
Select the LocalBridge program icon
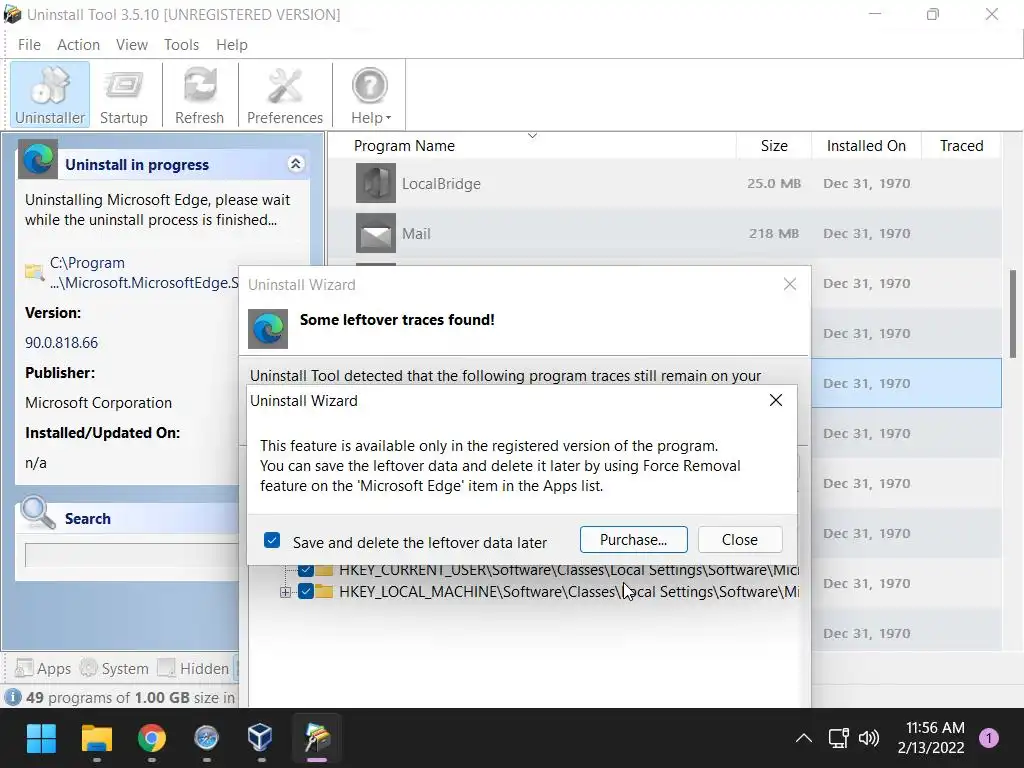(x=376, y=183)
